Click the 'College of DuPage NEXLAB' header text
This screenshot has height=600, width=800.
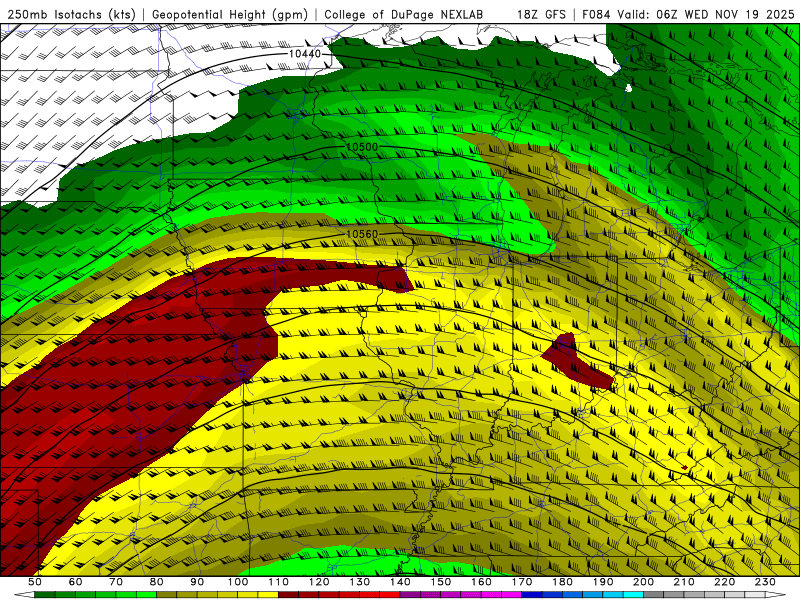(x=404, y=15)
